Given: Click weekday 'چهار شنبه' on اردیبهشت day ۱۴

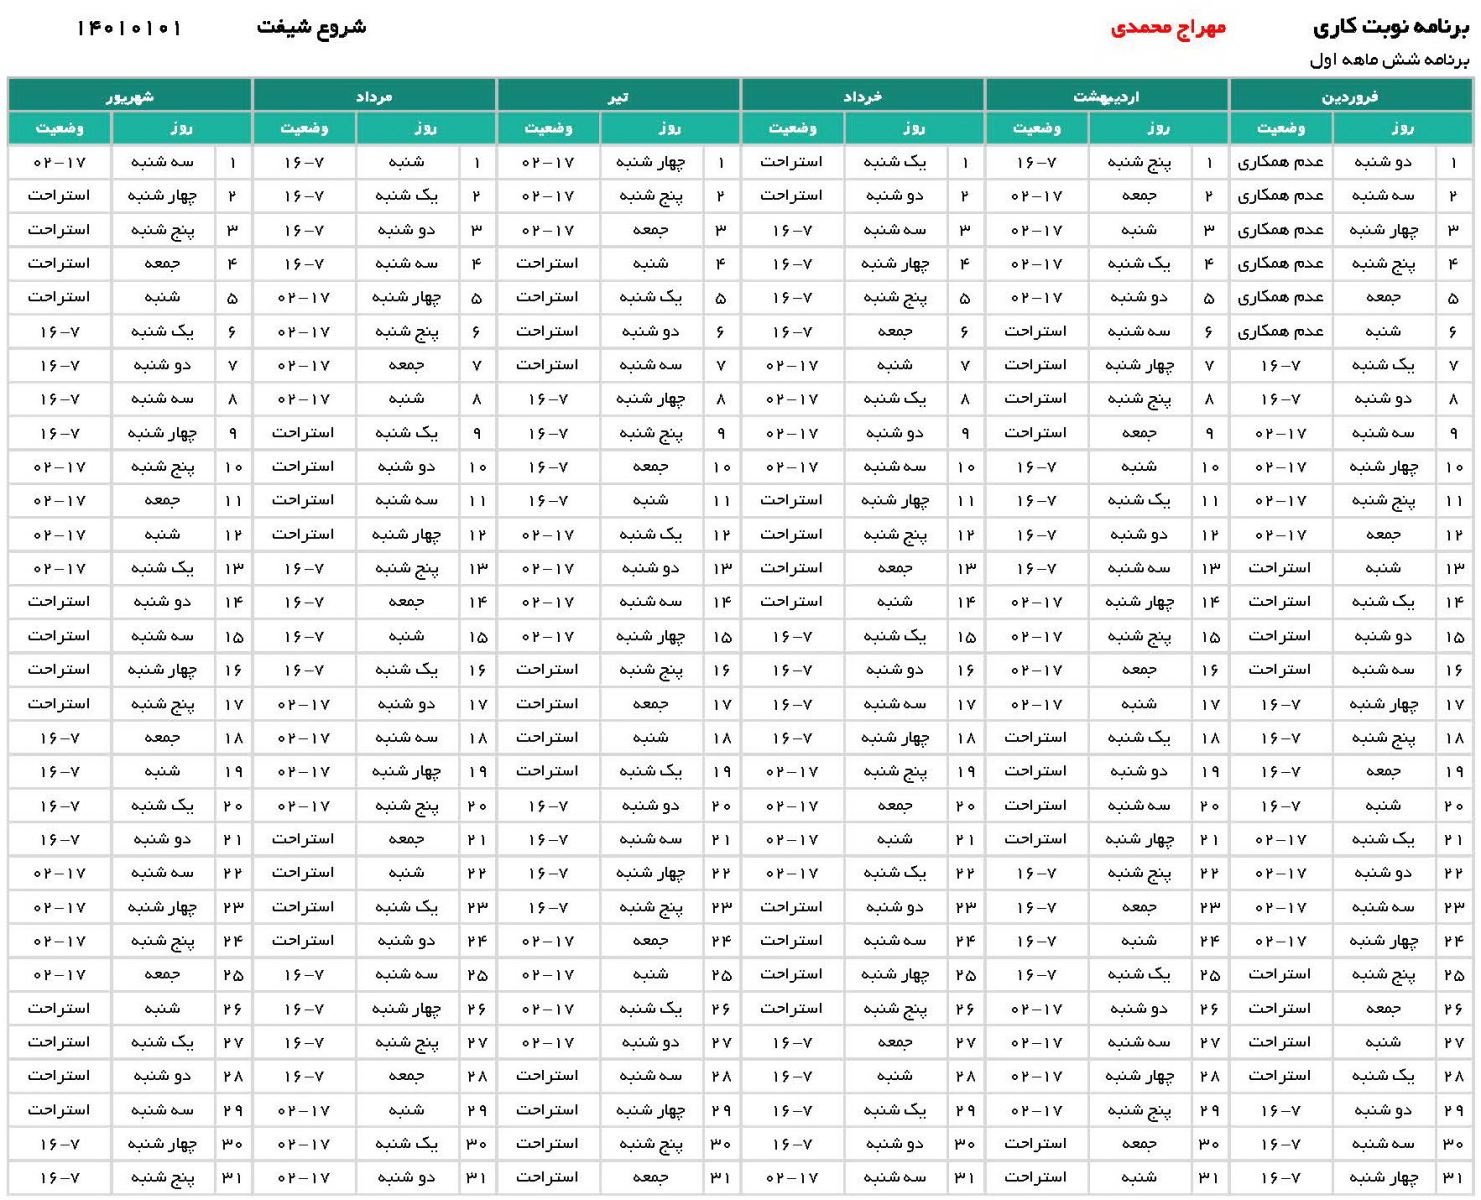Looking at the screenshot, I should (1139, 602).
